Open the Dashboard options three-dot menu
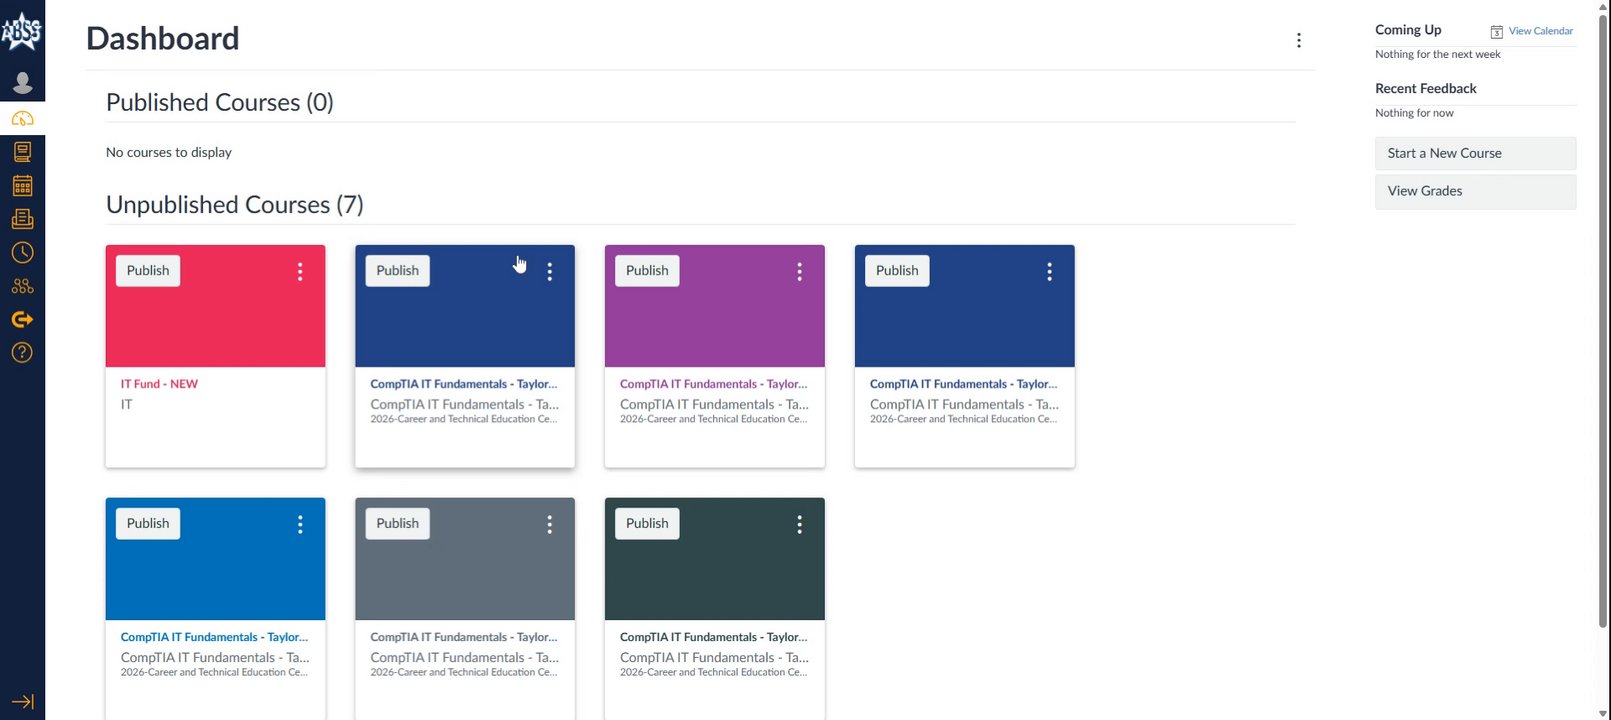This screenshot has width=1611, height=720. 1298,41
